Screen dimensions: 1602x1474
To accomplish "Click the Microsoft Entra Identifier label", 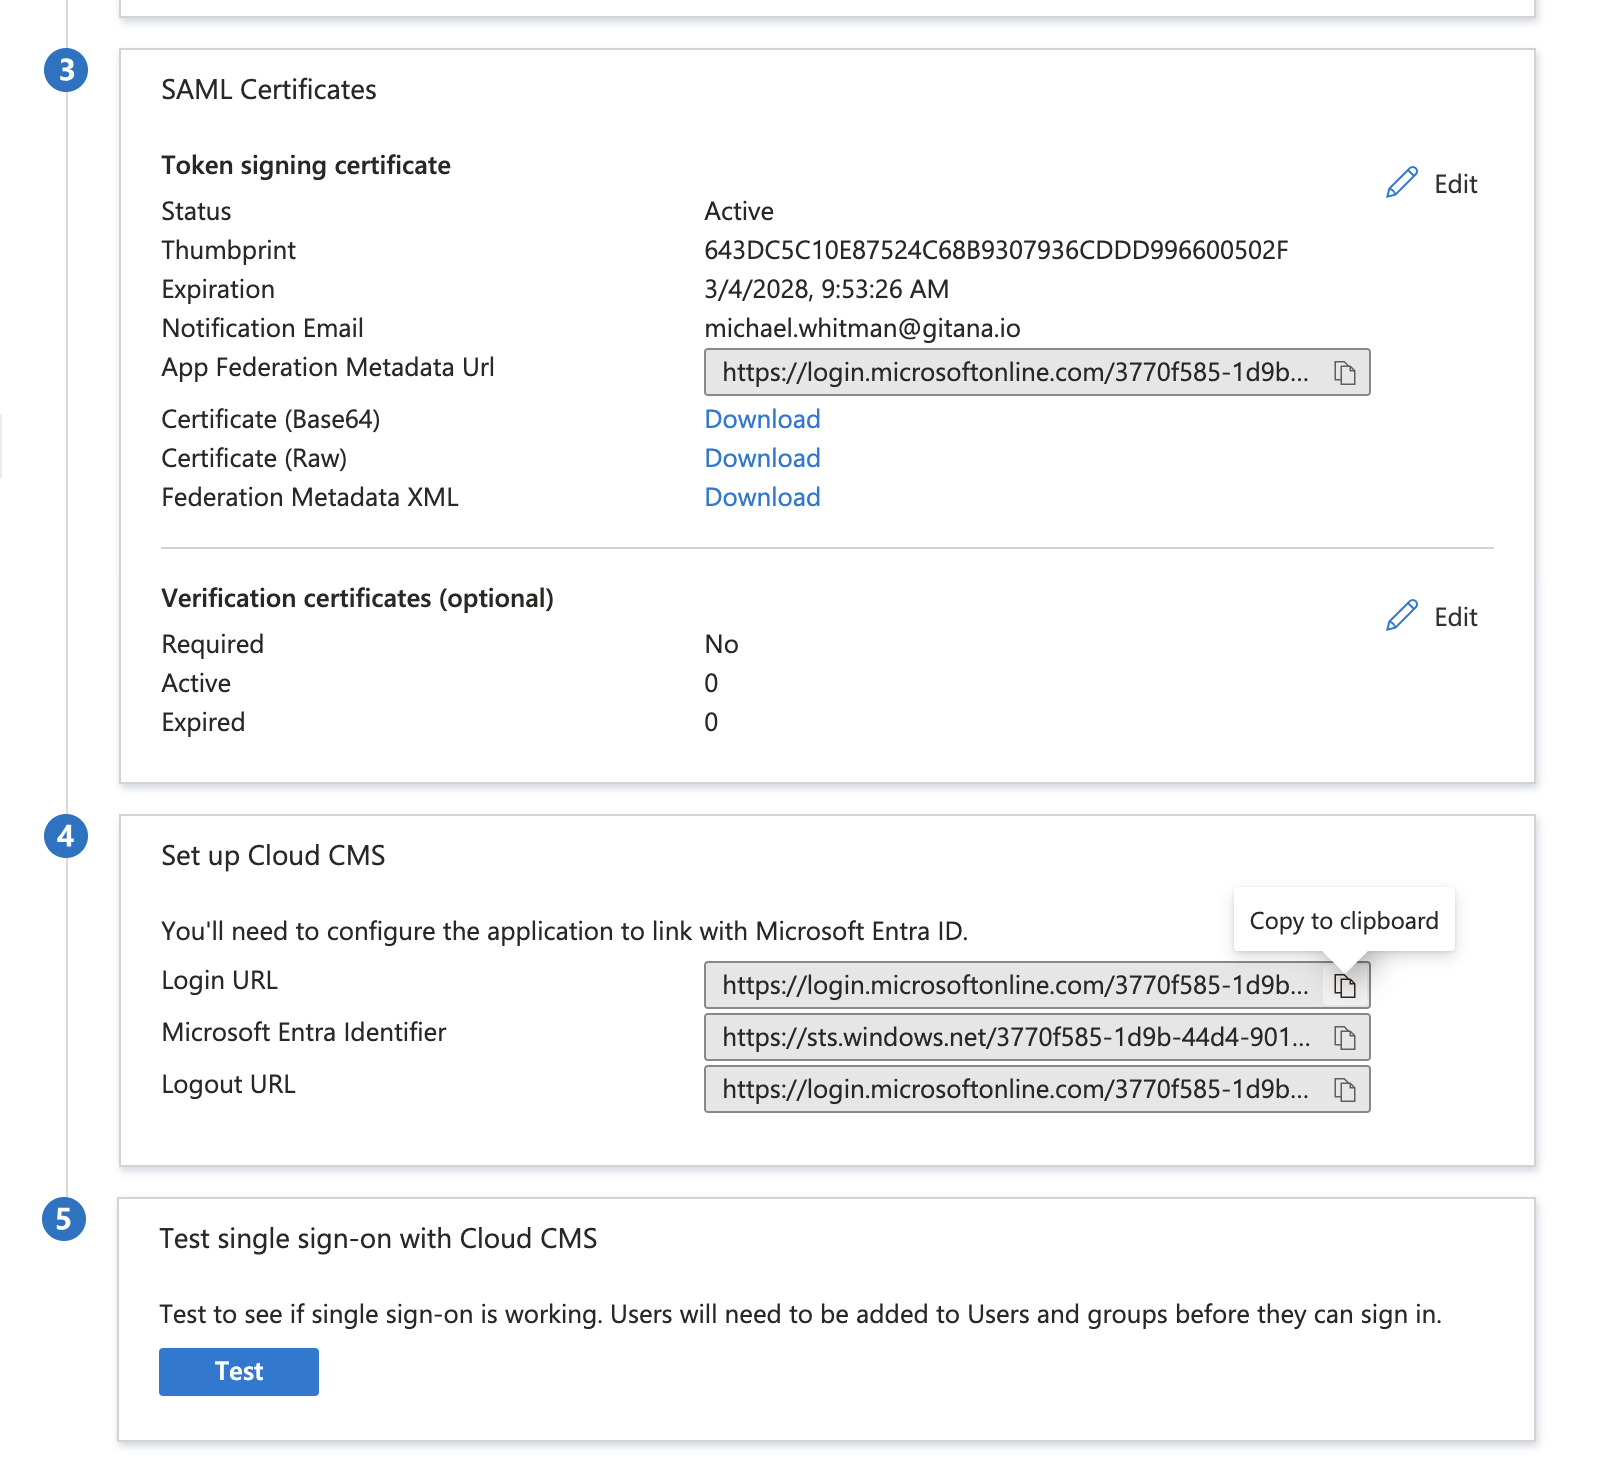I will coord(304,1032).
